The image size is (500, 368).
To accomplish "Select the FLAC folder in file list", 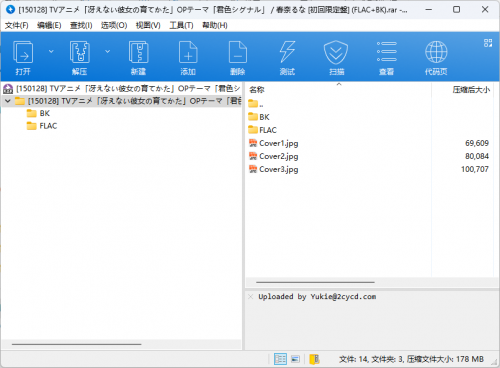I will [263, 130].
